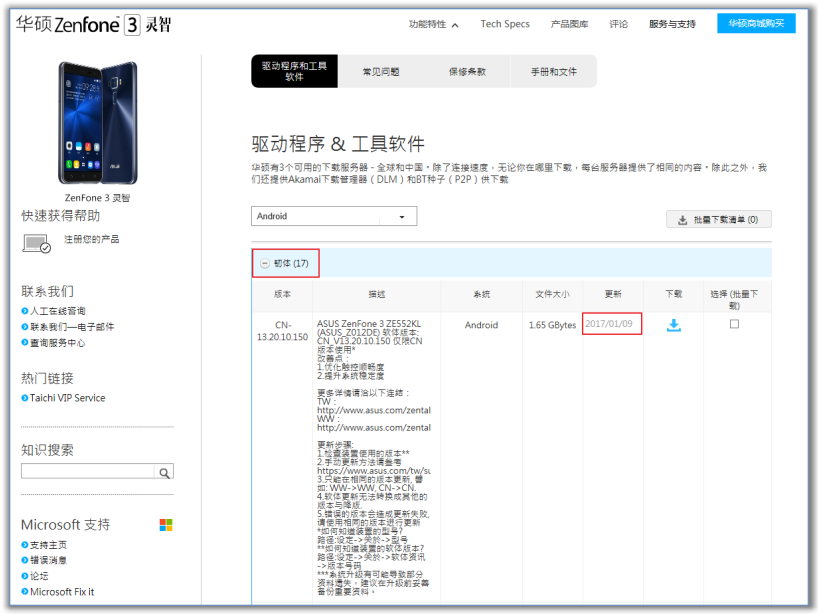Click the knowledge search magnifier icon
Viewport: 818px width, 614px height.
tap(164, 473)
